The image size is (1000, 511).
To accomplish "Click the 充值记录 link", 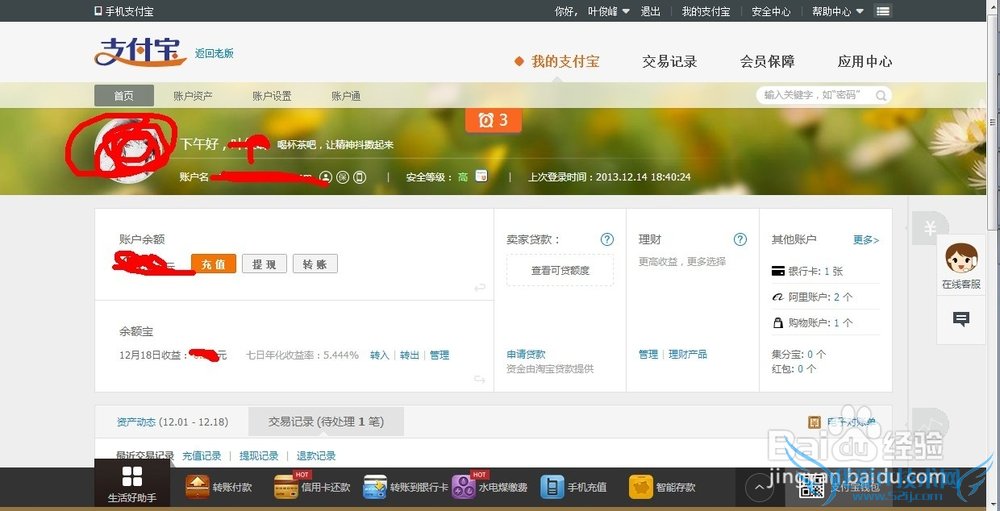I will click(x=202, y=456).
